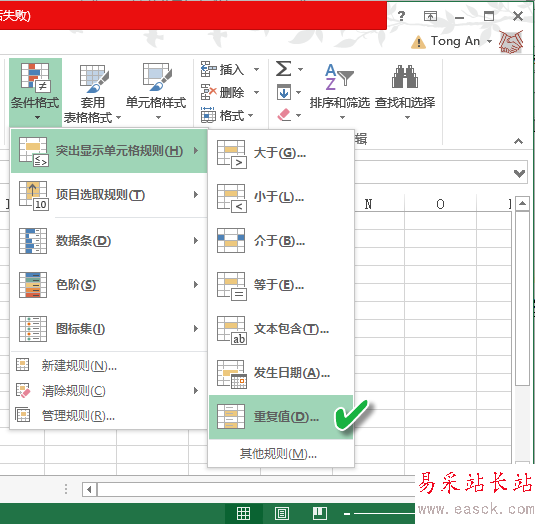Open Clear Rules (清除规则) submenu

(x=109, y=391)
